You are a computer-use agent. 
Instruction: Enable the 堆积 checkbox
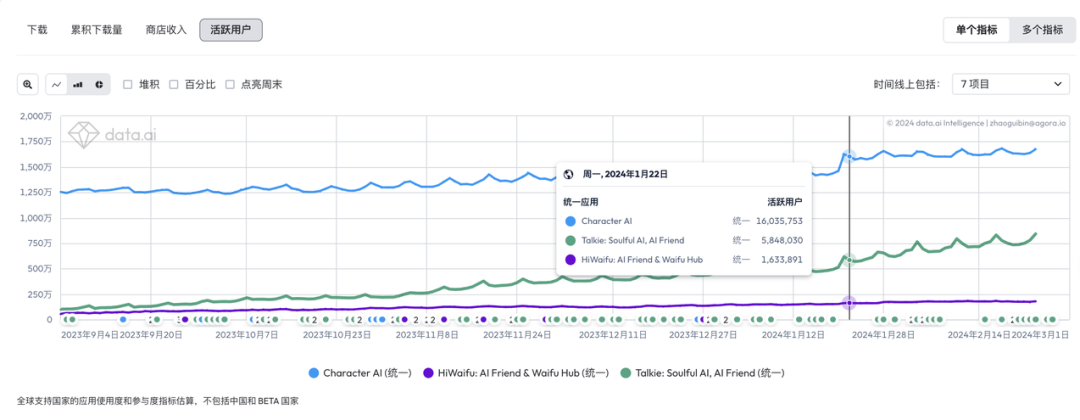(x=127, y=85)
